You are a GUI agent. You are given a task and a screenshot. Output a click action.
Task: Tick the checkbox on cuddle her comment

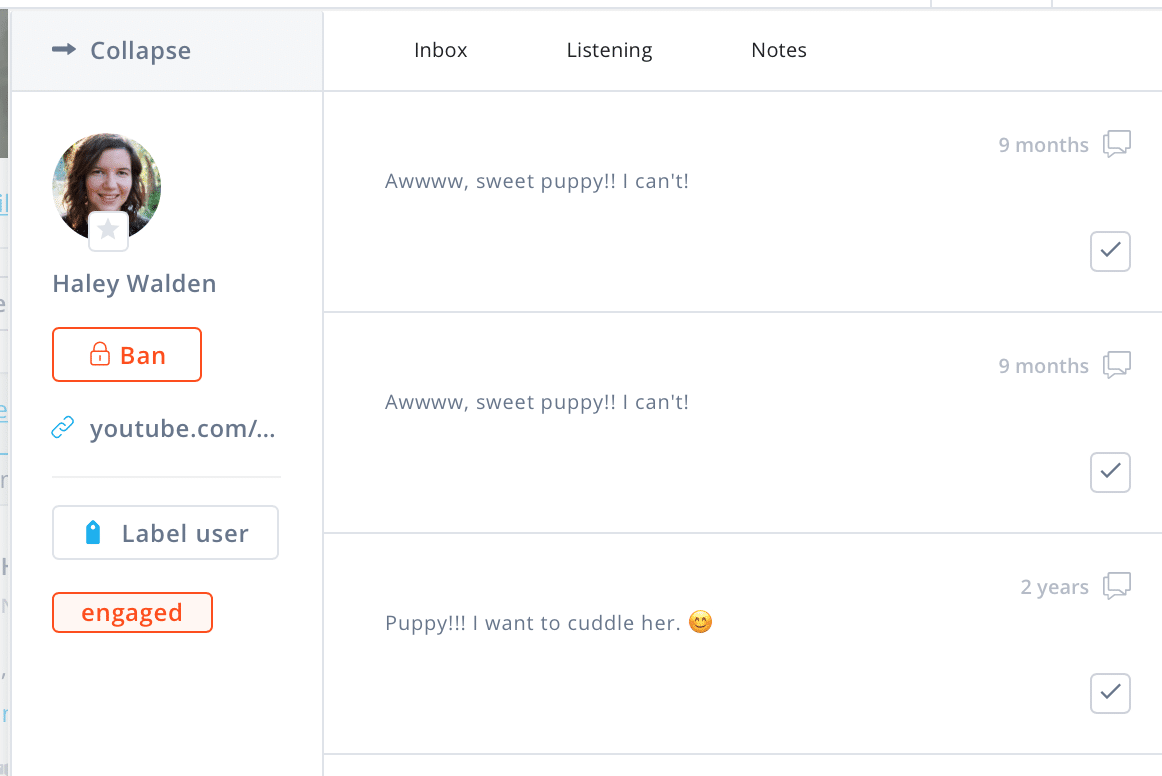coord(1110,693)
